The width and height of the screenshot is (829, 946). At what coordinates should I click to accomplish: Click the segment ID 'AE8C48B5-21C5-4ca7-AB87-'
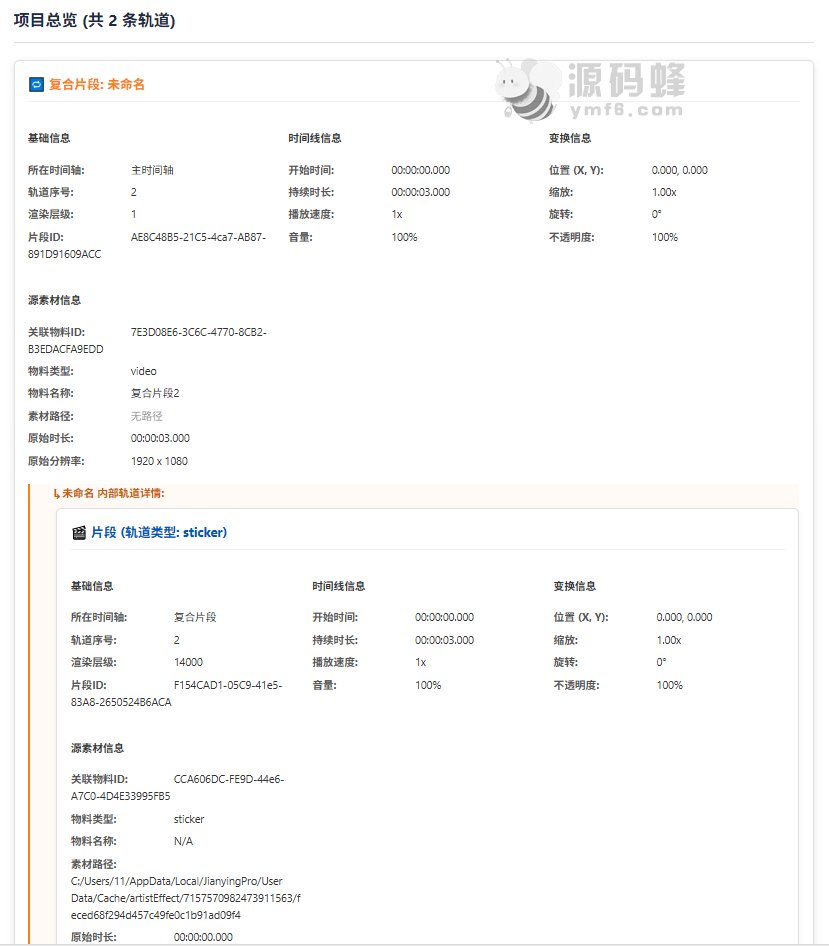(199, 237)
